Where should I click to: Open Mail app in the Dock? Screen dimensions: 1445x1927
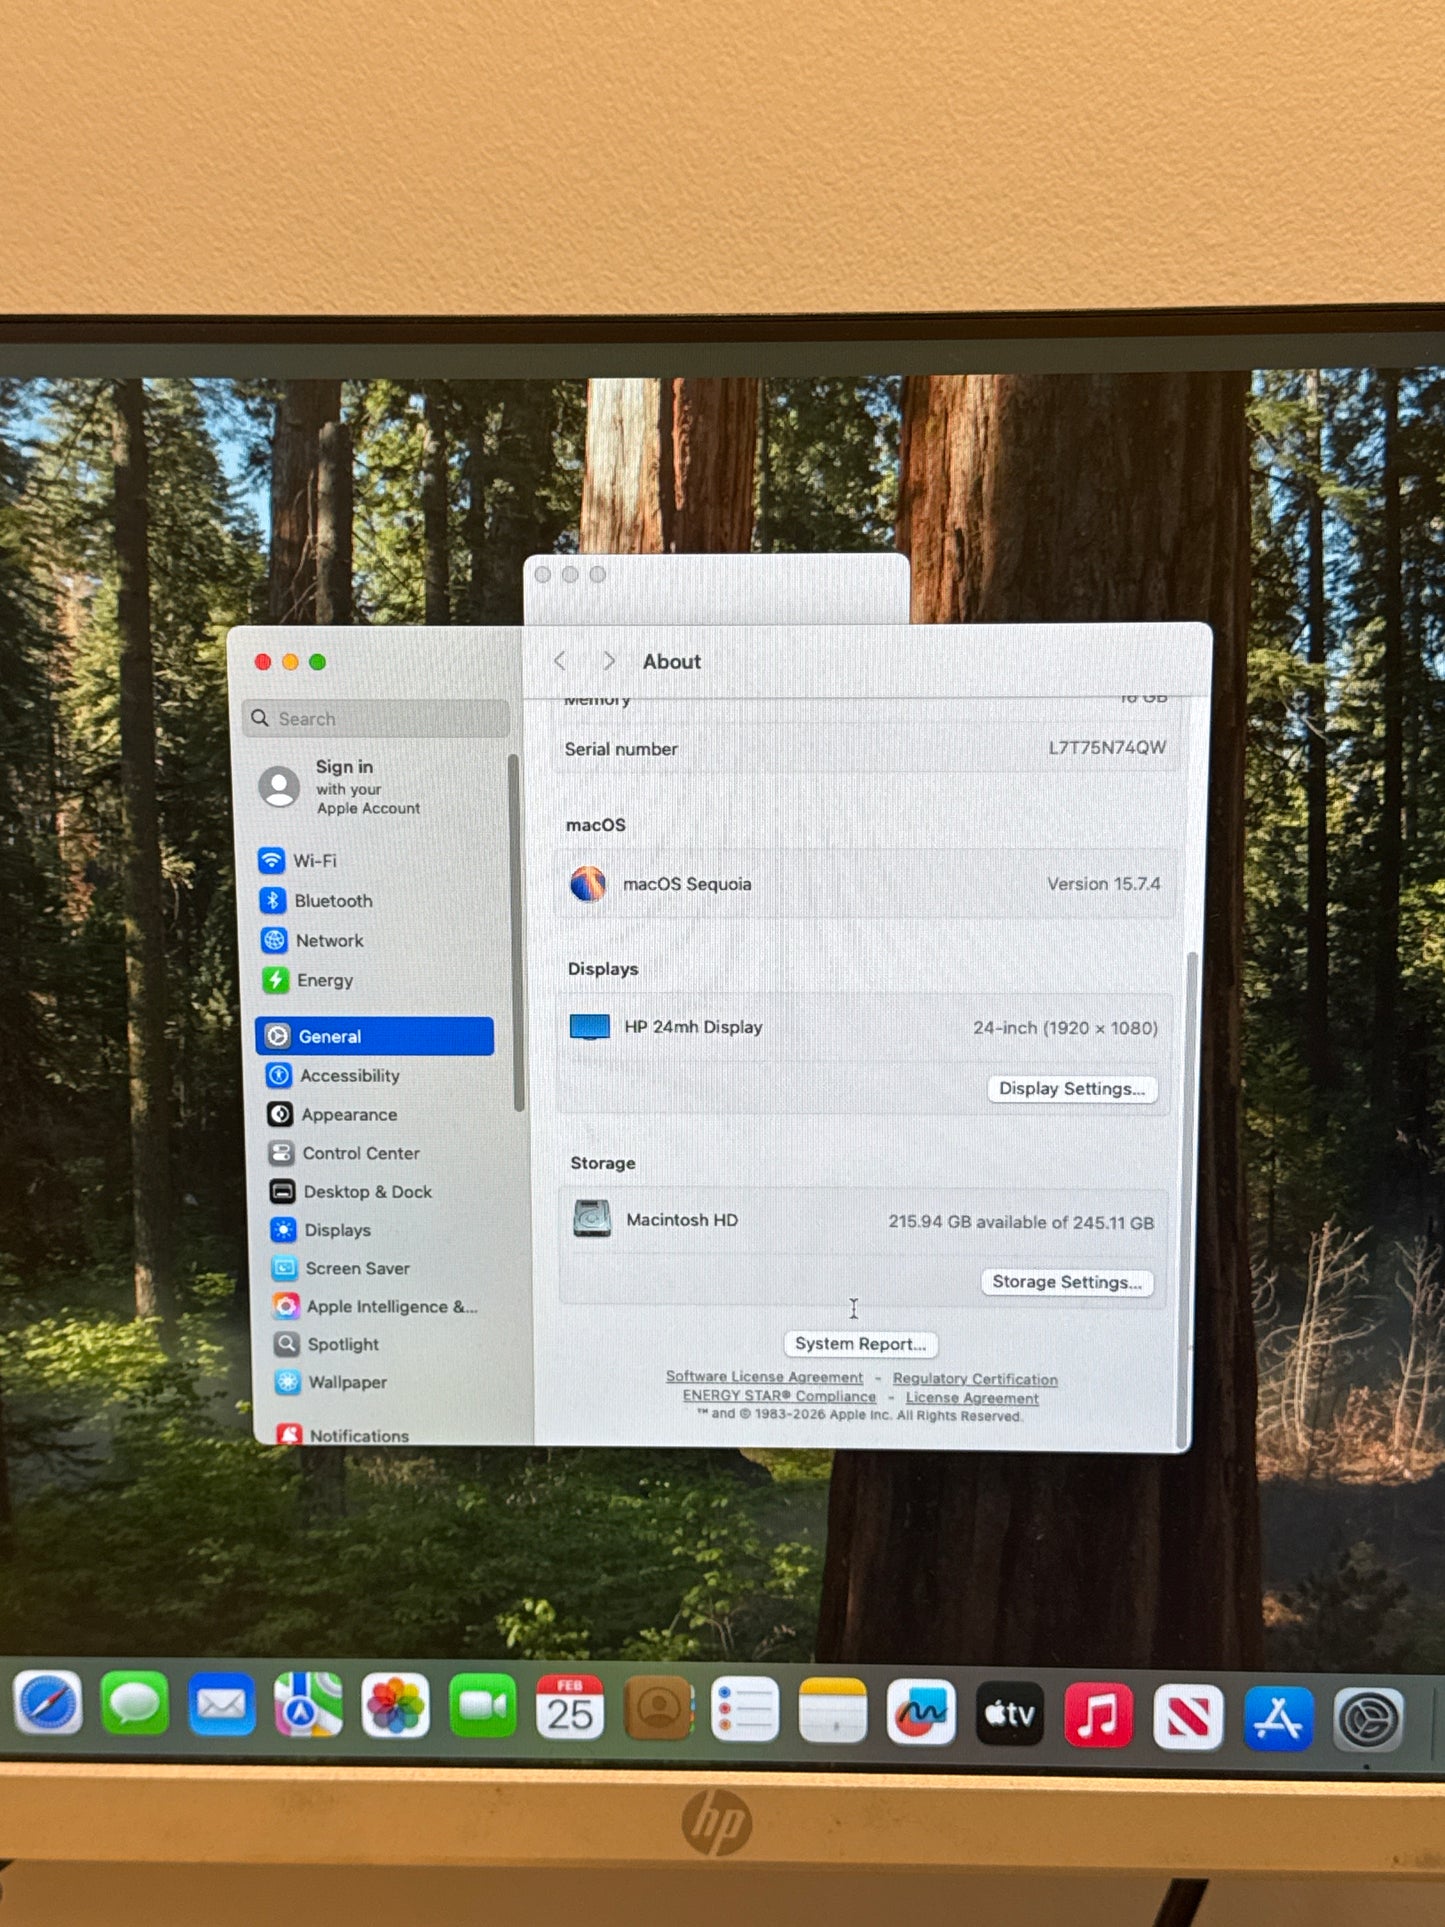pyautogui.click(x=222, y=1705)
